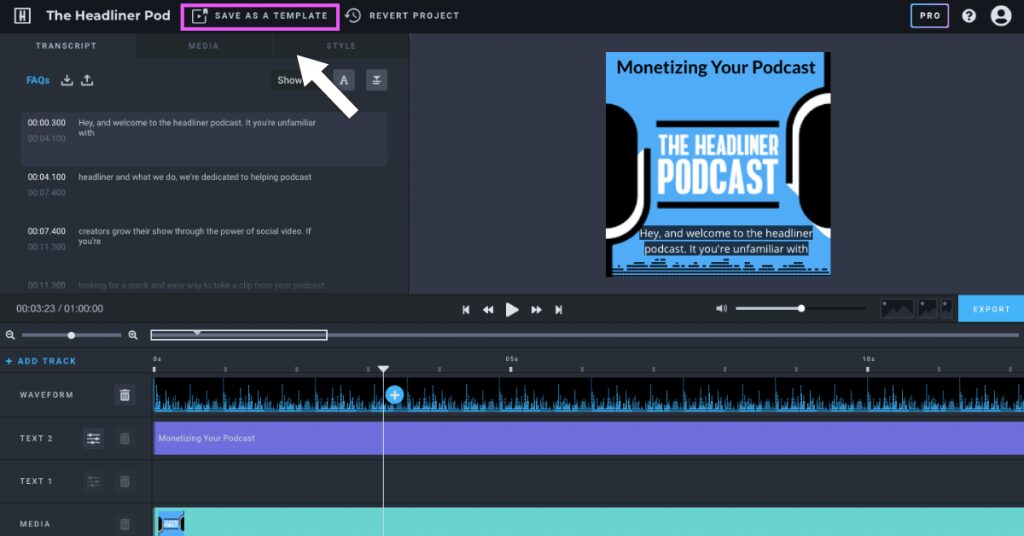Zoom in the timeline with magnifier plus
This screenshot has height=536, width=1024.
click(x=133, y=335)
